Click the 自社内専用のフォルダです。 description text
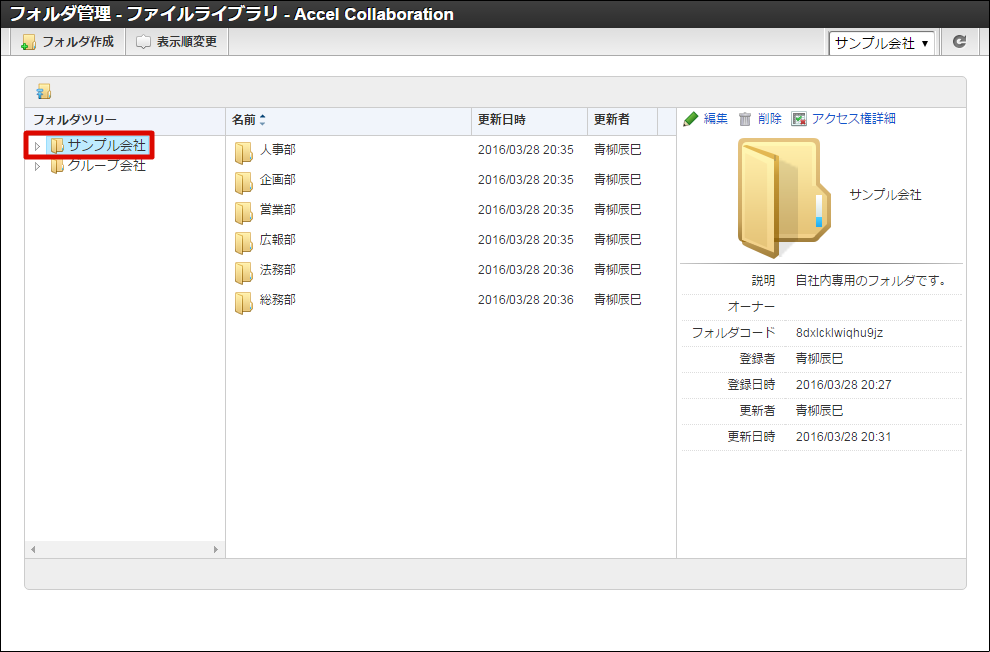Screen dimensions: 990x652 click(872, 281)
